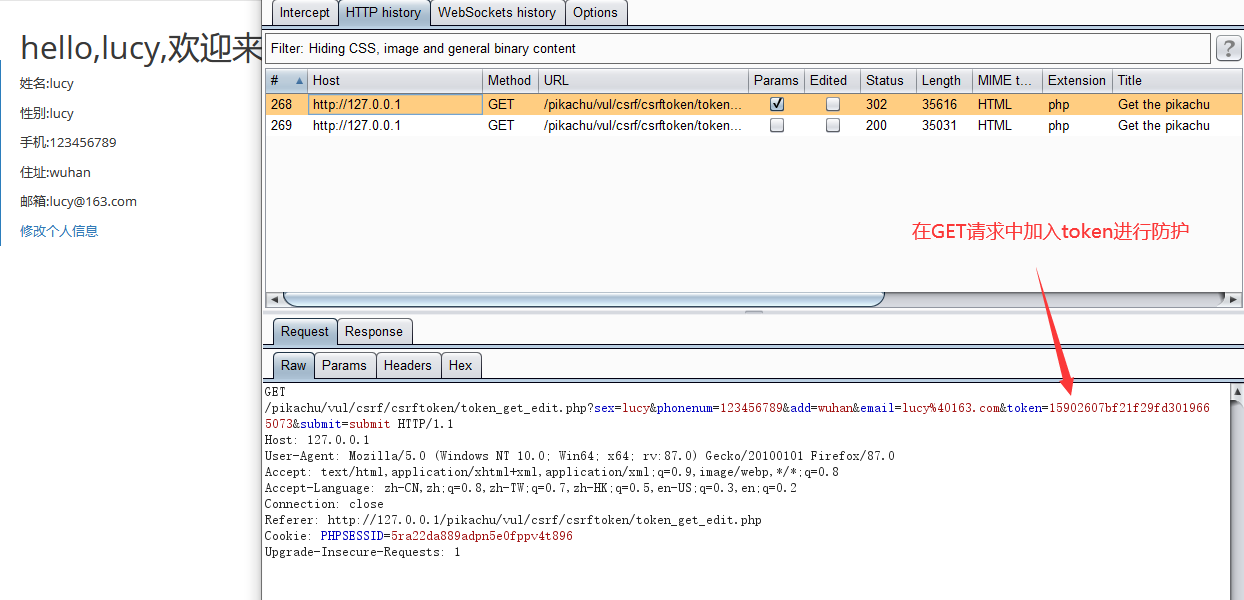1244x600 pixels.
Task: Click the 修改个人信息 link in the profile page
Action: coord(58,230)
